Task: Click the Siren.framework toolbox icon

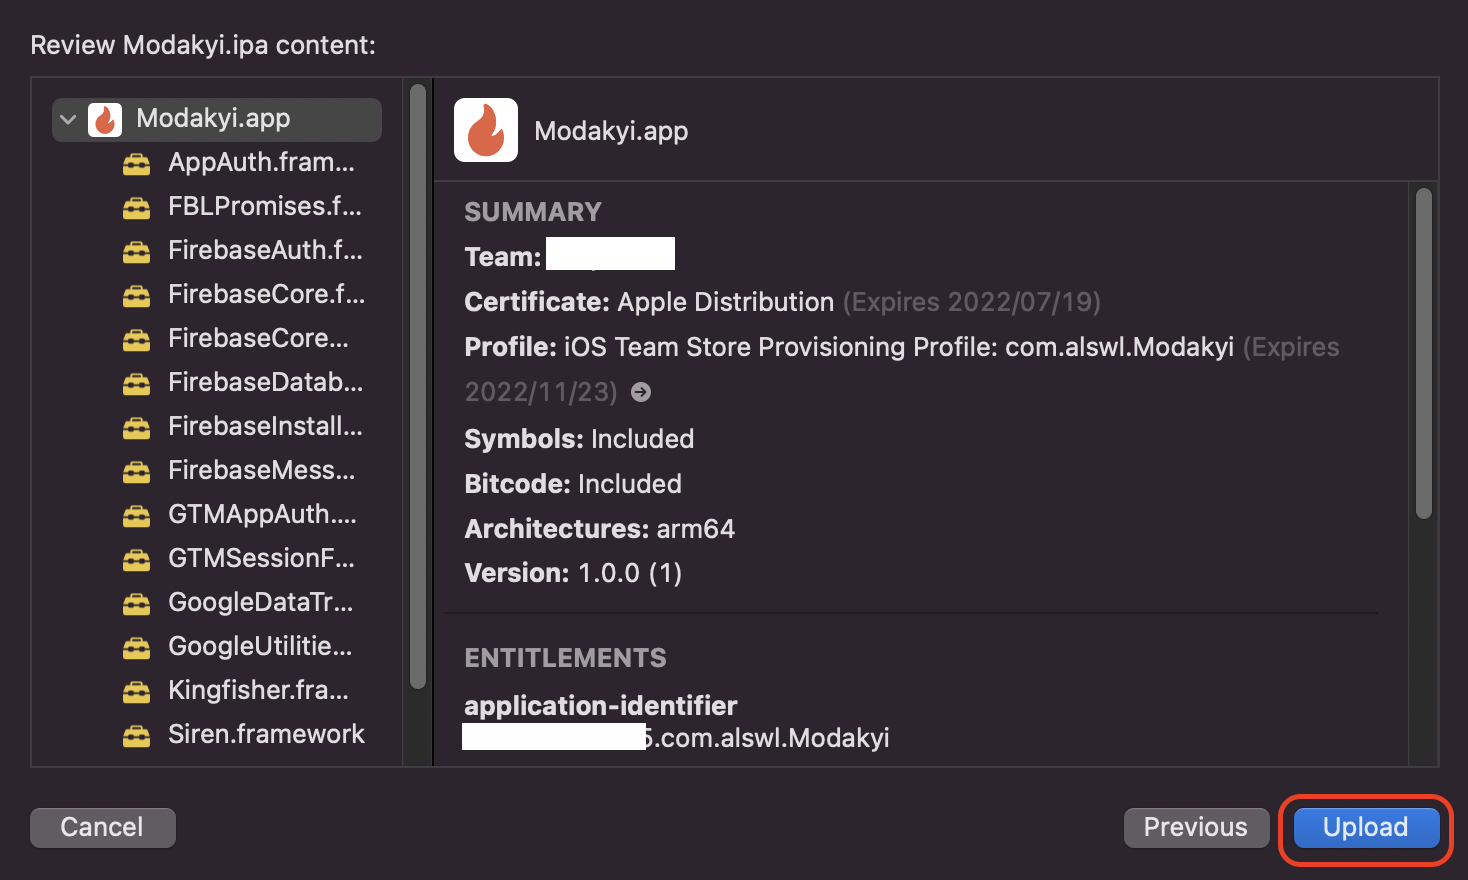Action: [136, 735]
